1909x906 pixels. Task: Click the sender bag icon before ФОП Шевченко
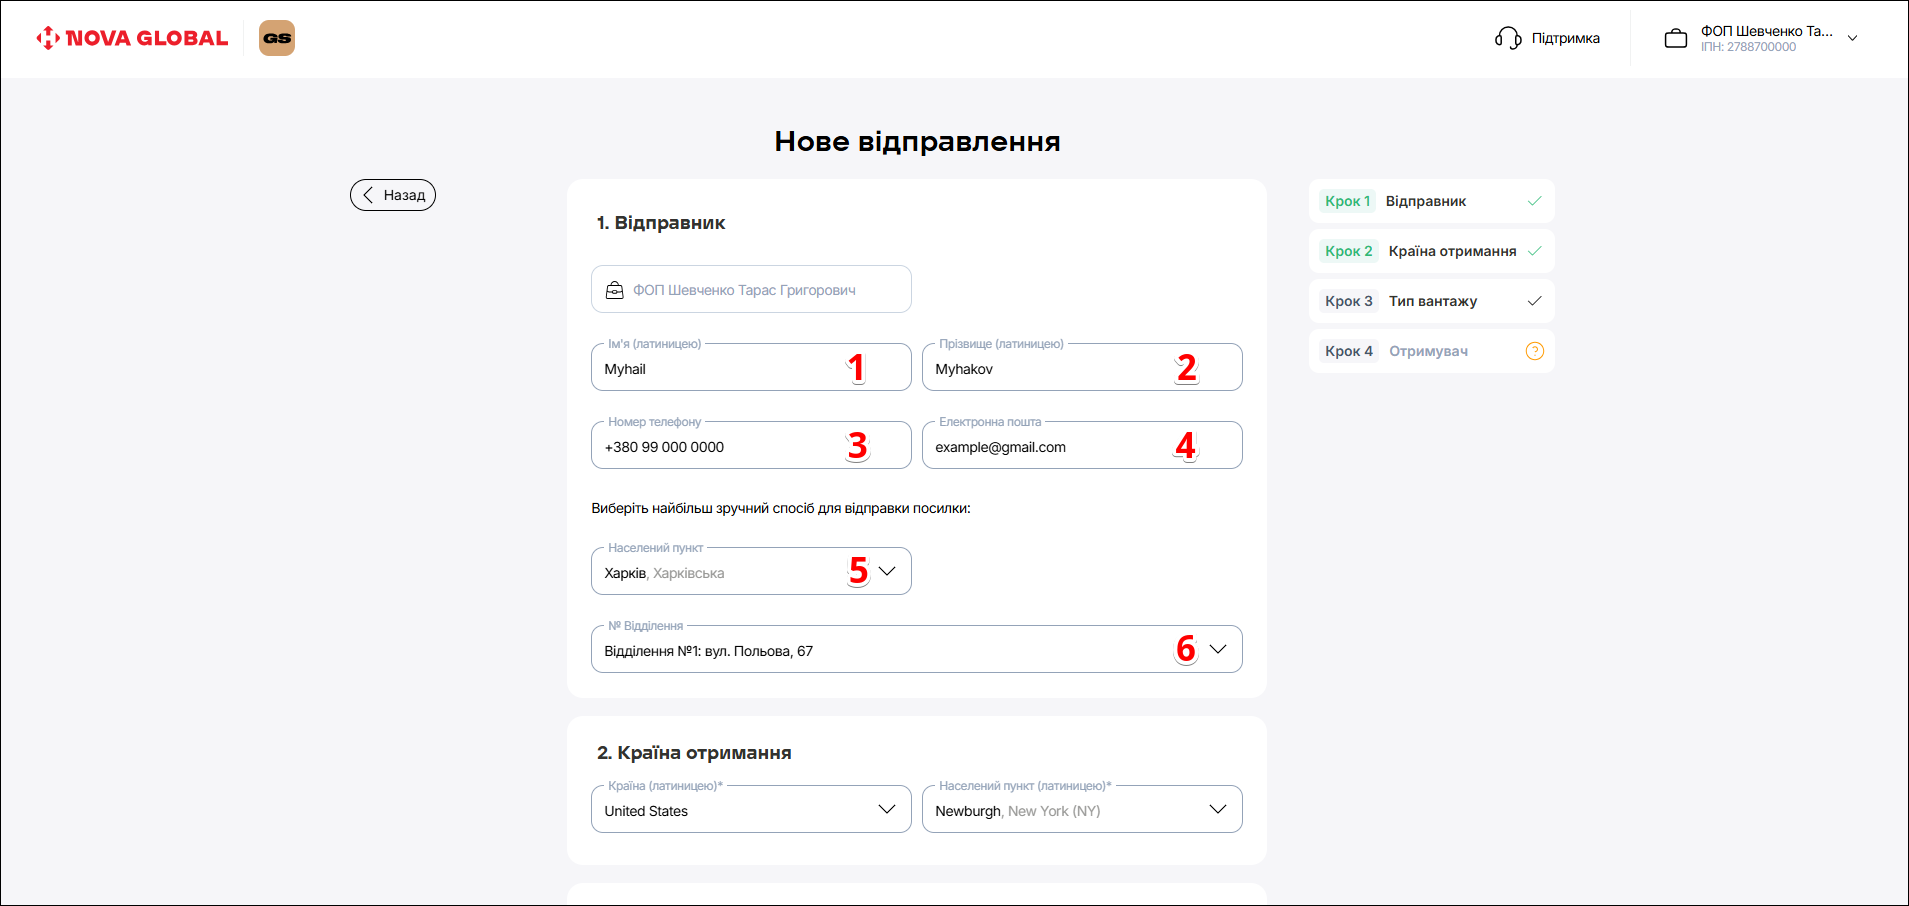[615, 290]
